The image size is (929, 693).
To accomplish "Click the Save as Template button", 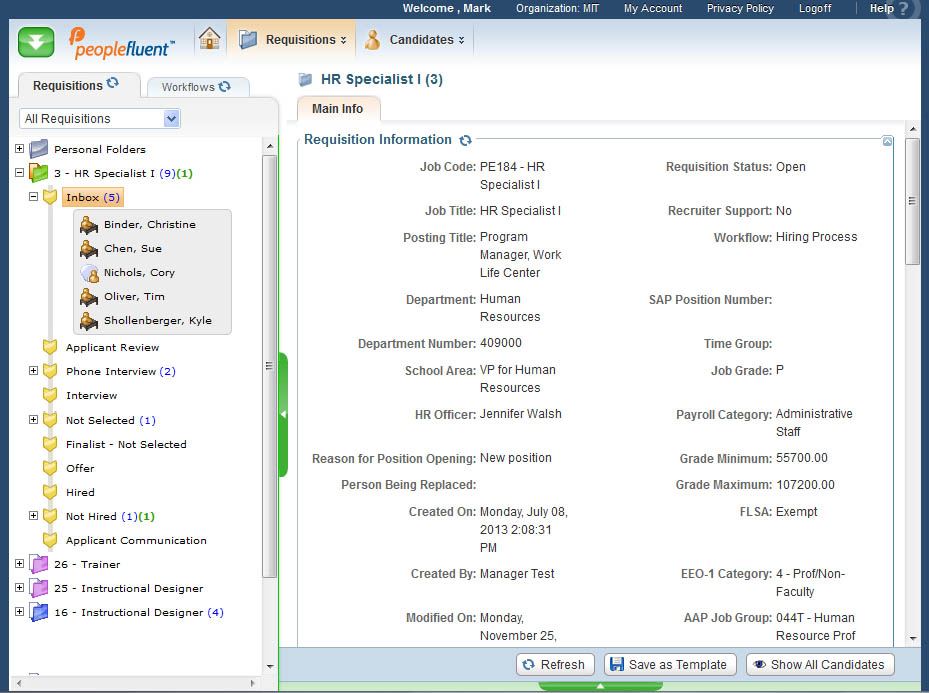I will click(670, 664).
